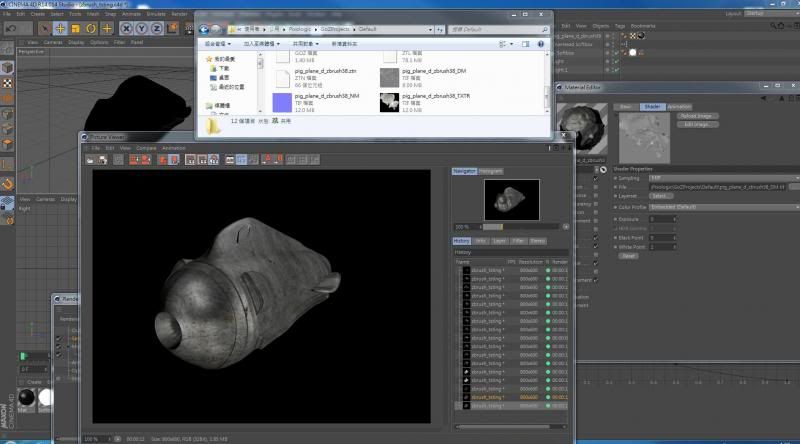Open the Explorer help icon
800x444 pixels.
pos(541,44)
